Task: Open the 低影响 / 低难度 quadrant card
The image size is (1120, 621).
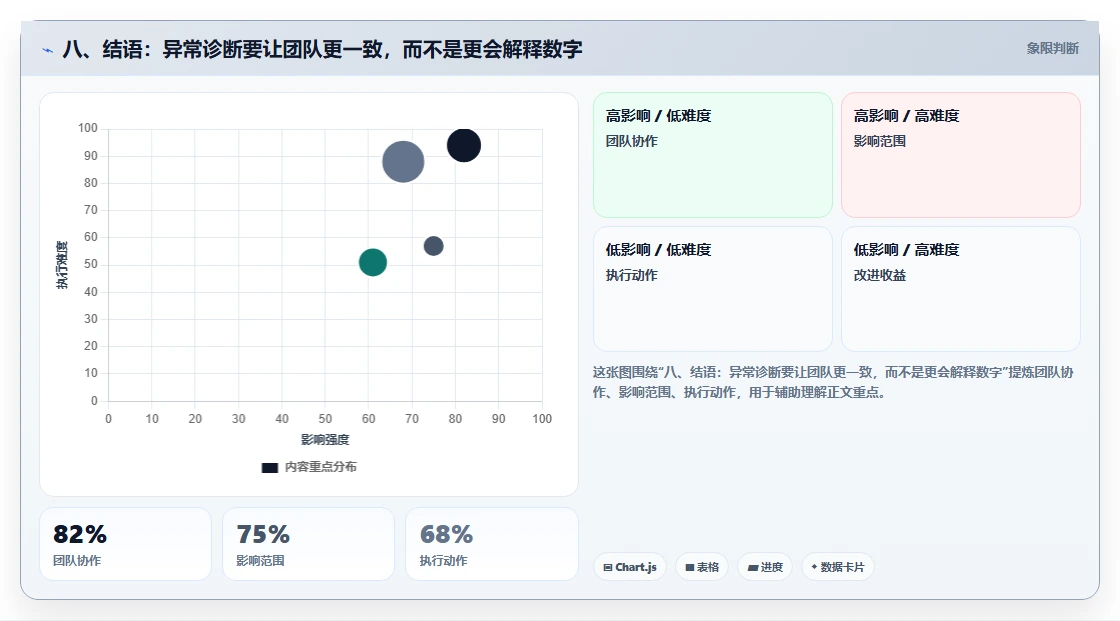Action: [713, 289]
